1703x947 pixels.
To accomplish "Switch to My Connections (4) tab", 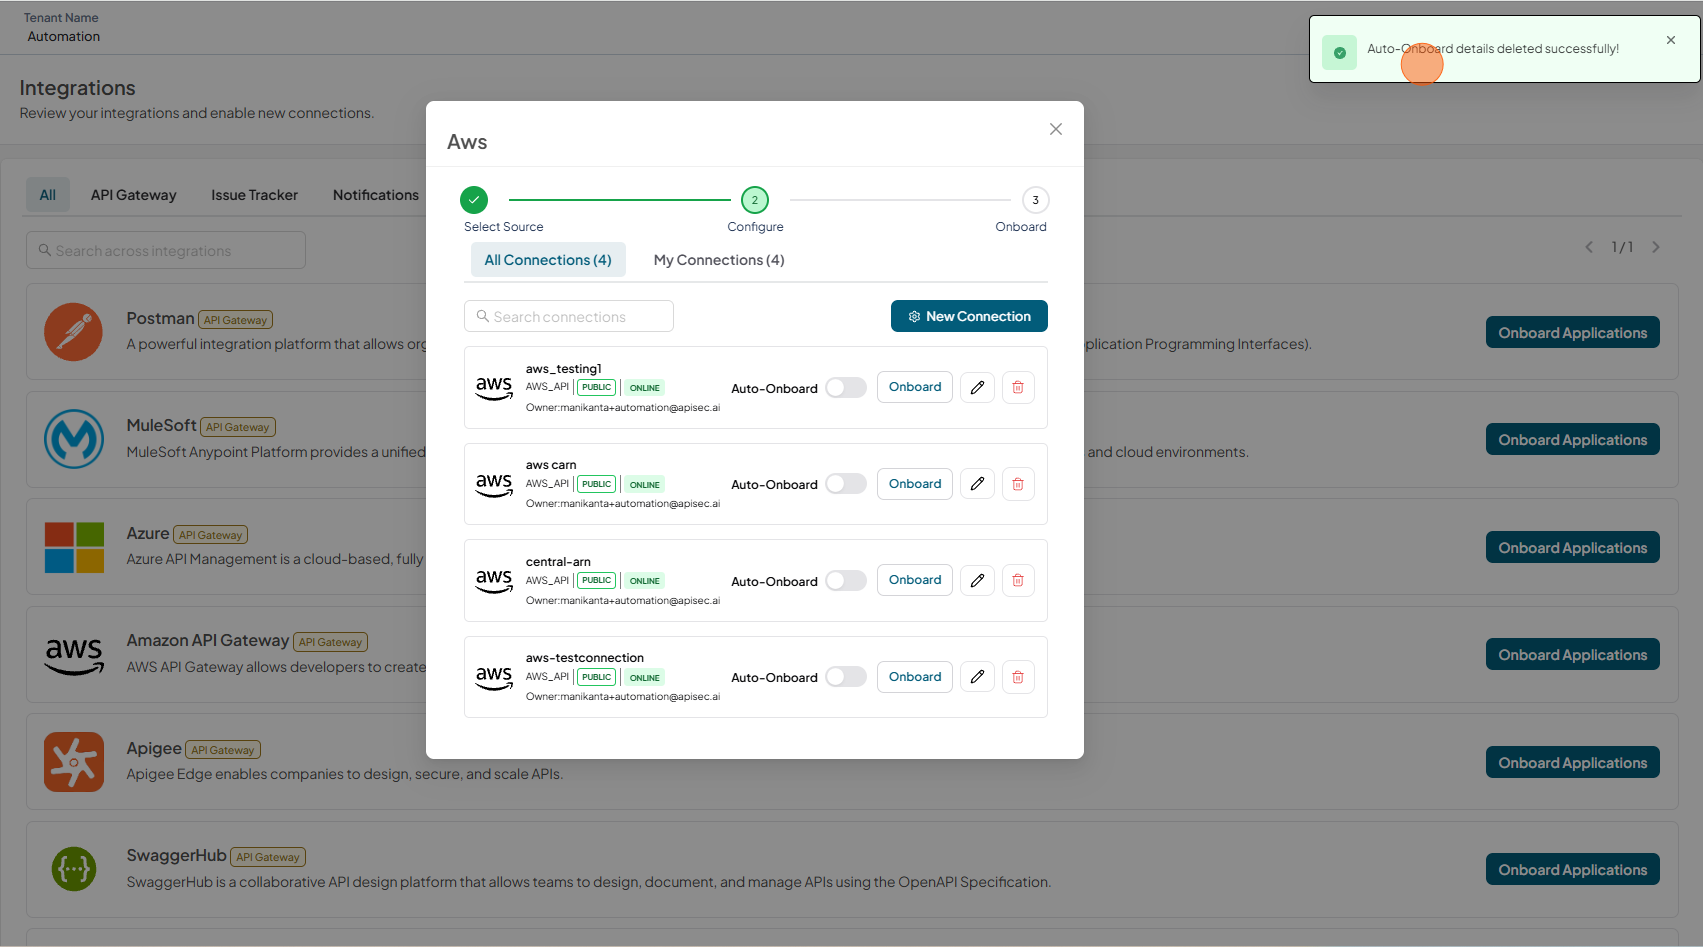I will [x=719, y=260].
